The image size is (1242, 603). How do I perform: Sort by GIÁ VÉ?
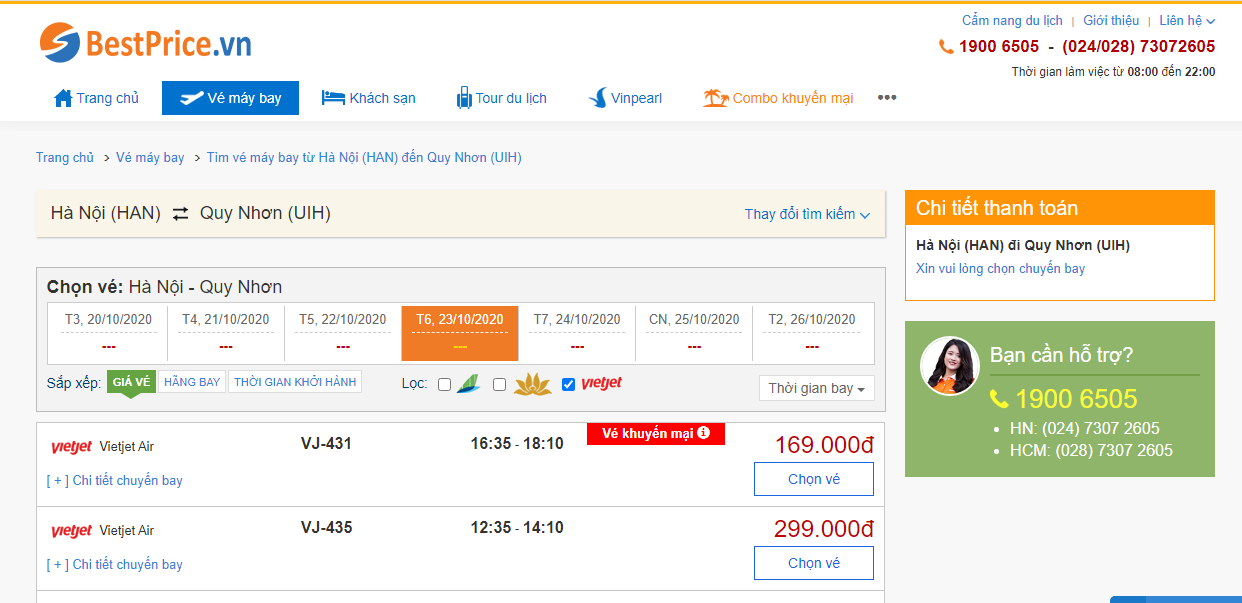131,382
